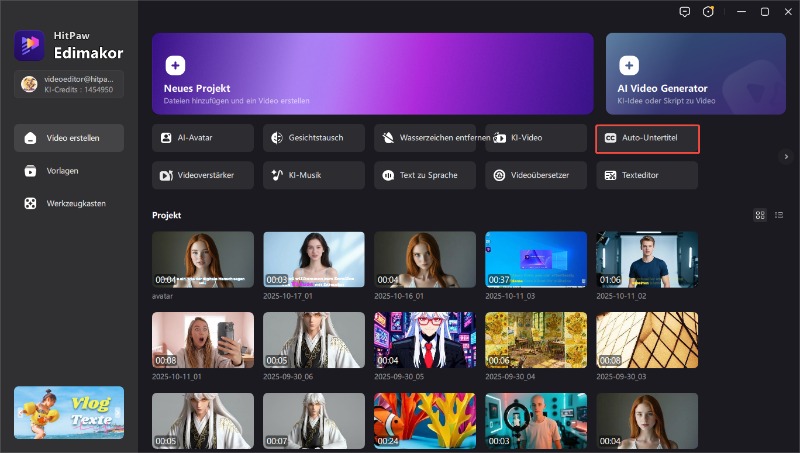Start the KI-Video tool
The image size is (800, 453).
536,138
